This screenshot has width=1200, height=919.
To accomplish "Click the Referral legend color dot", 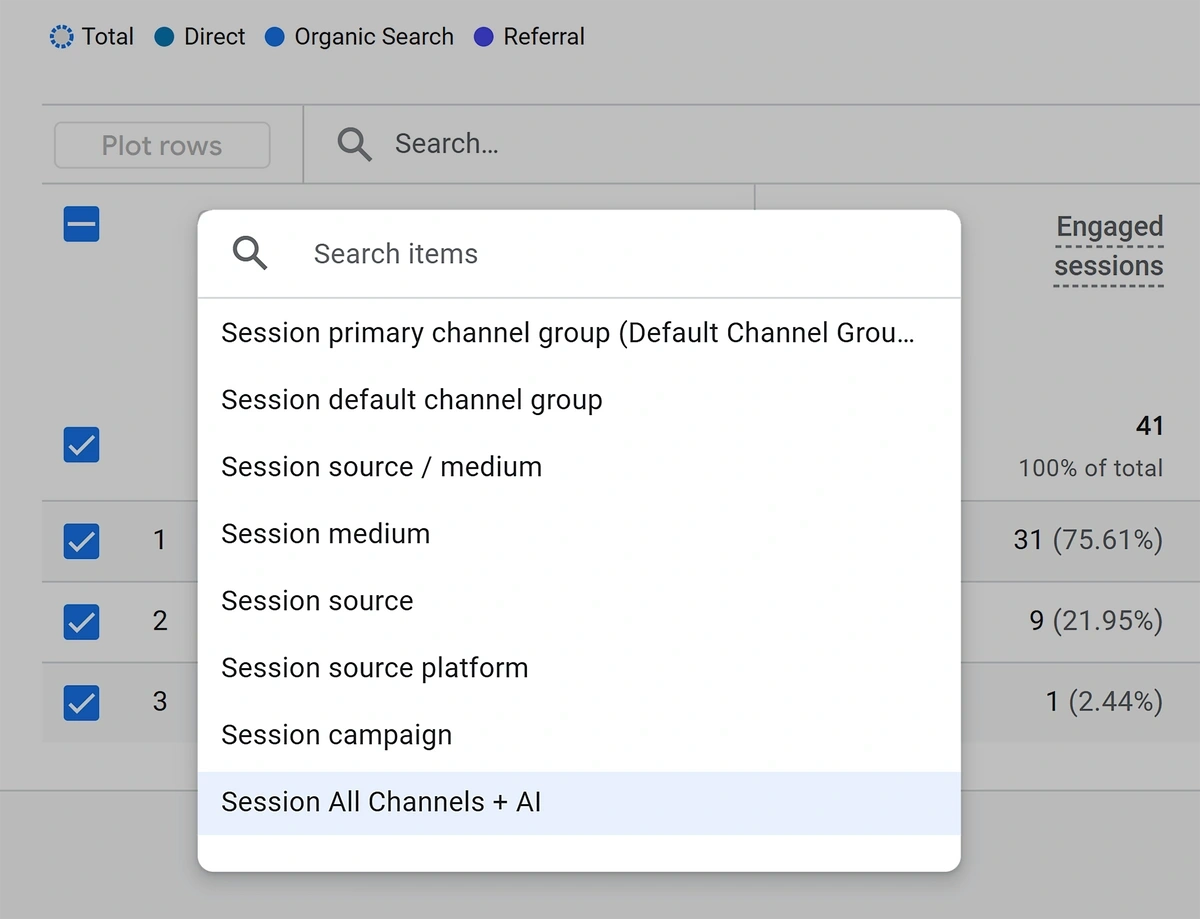I will tap(484, 37).
